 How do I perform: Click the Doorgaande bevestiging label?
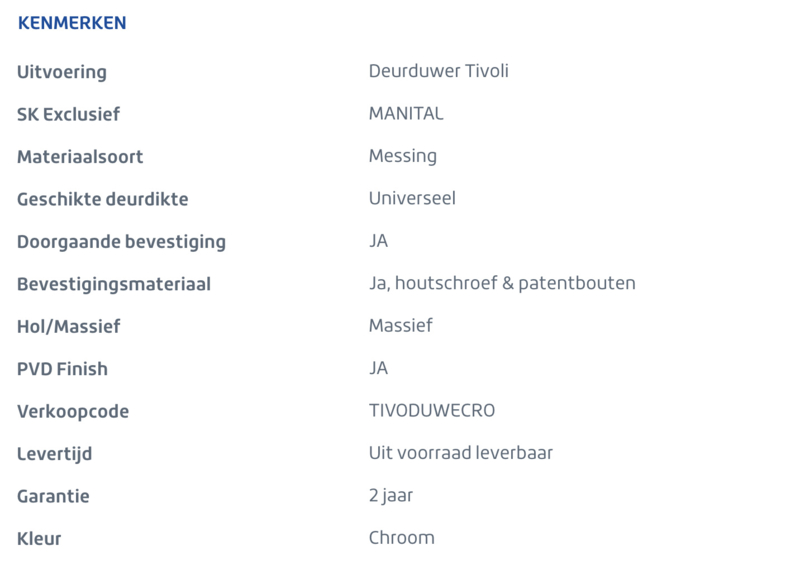(x=121, y=242)
